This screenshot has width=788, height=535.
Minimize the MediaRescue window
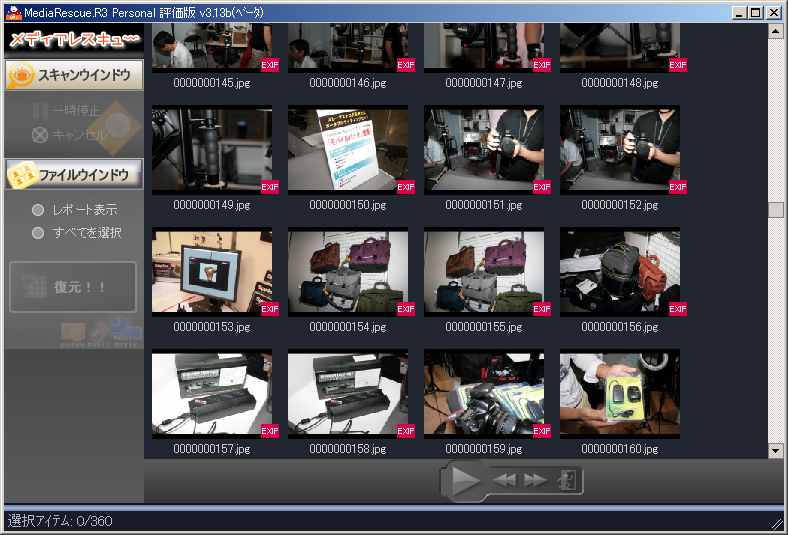tap(739, 13)
